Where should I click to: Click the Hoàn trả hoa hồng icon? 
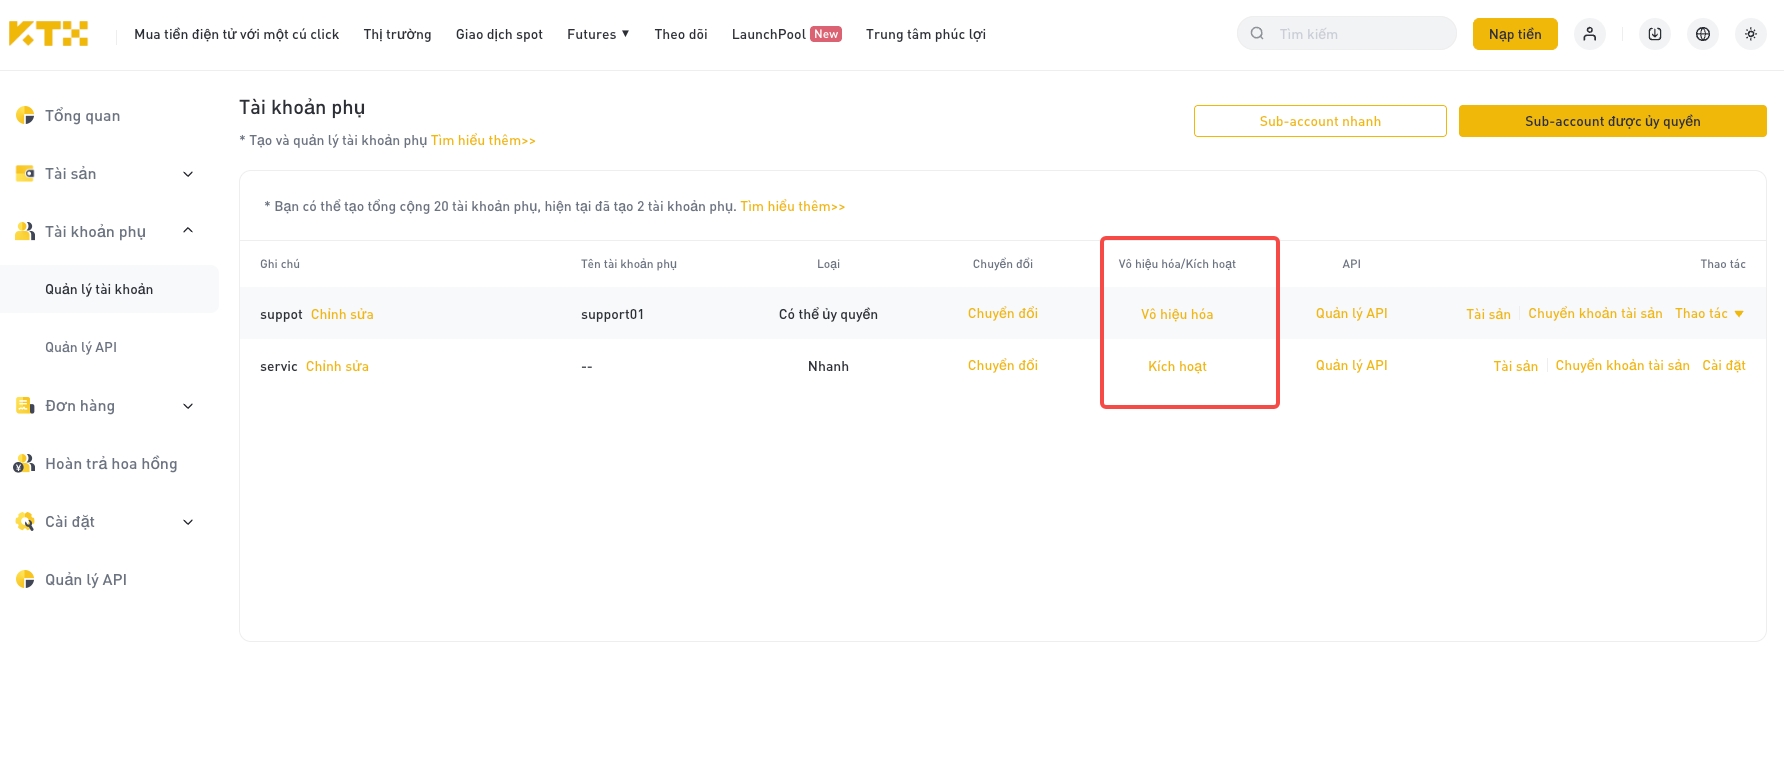tap(24, 464)
